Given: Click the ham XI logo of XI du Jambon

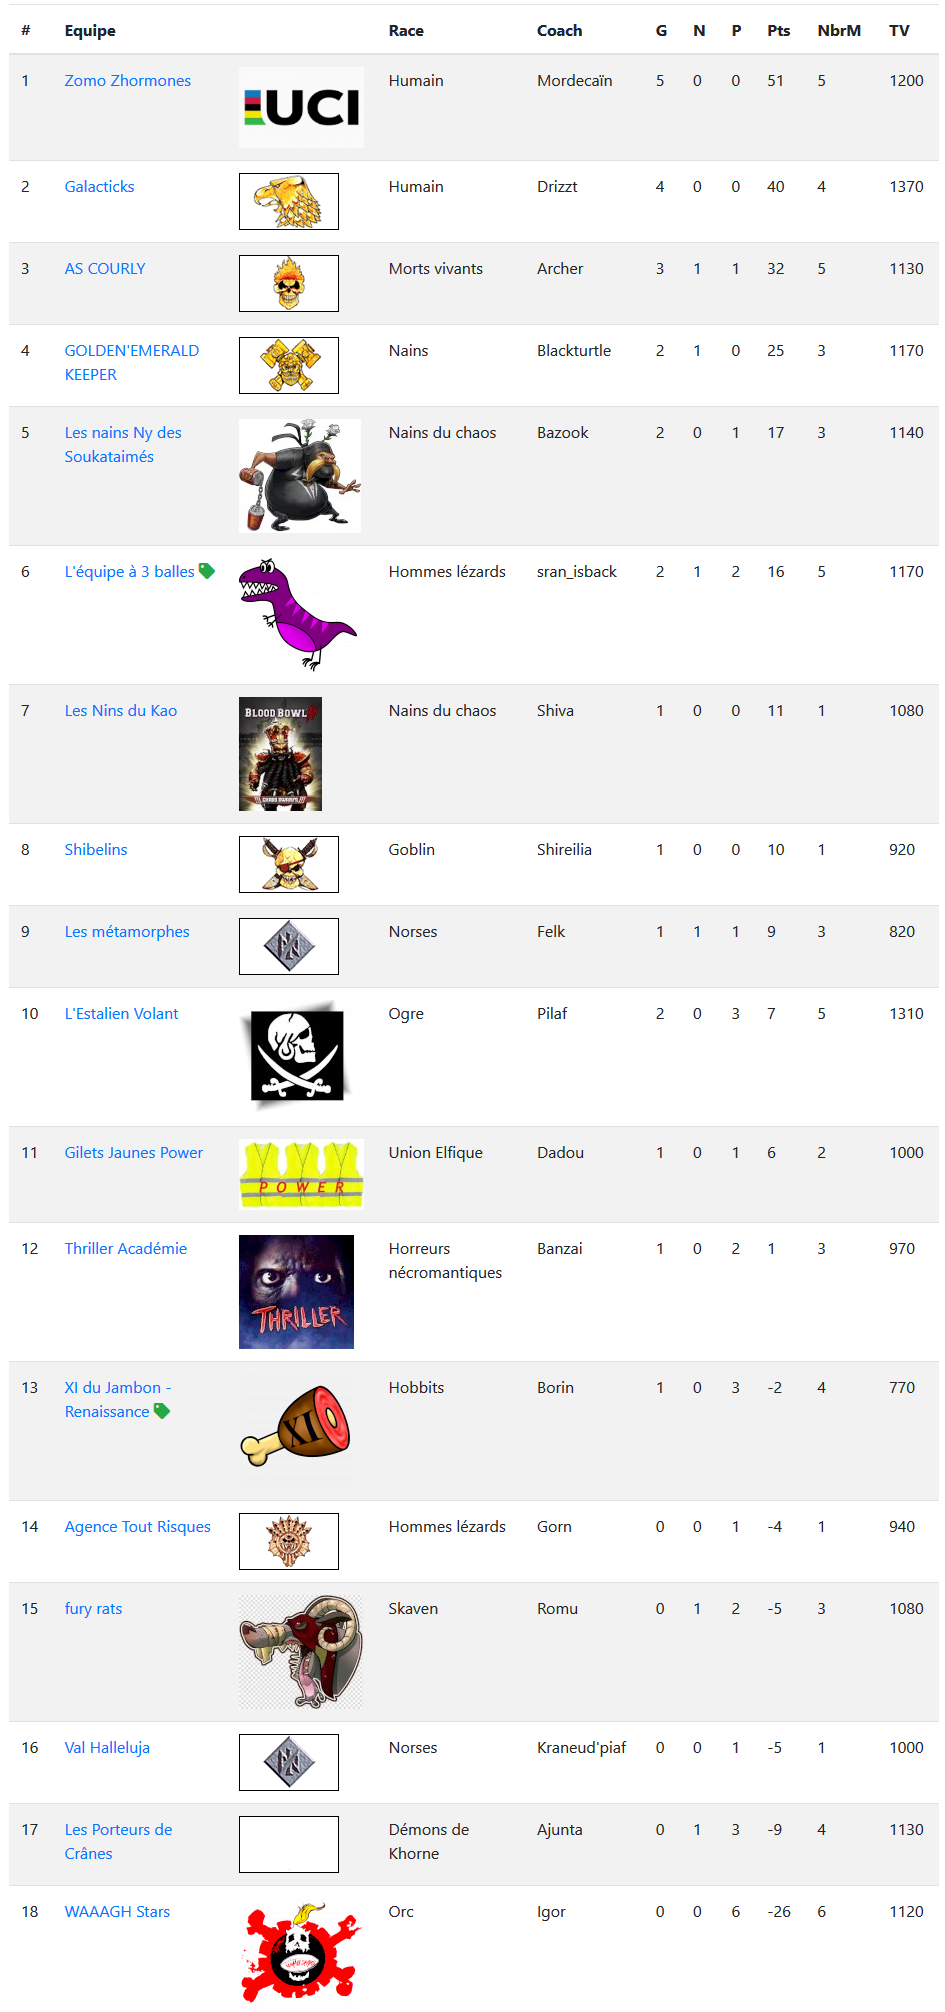Looking at the screenshot, I should 296,1426.
